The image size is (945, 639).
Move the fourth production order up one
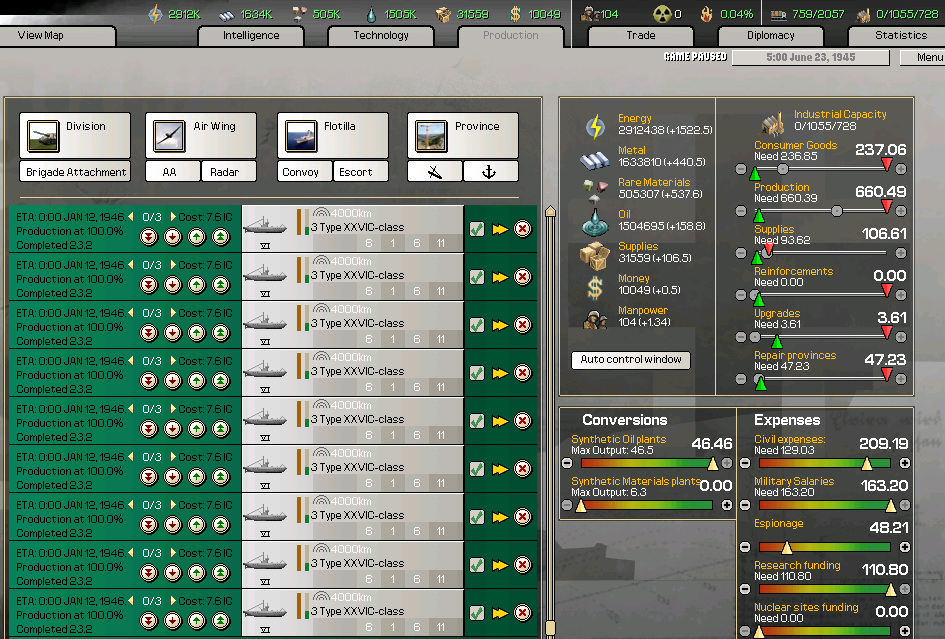[196, 381]
